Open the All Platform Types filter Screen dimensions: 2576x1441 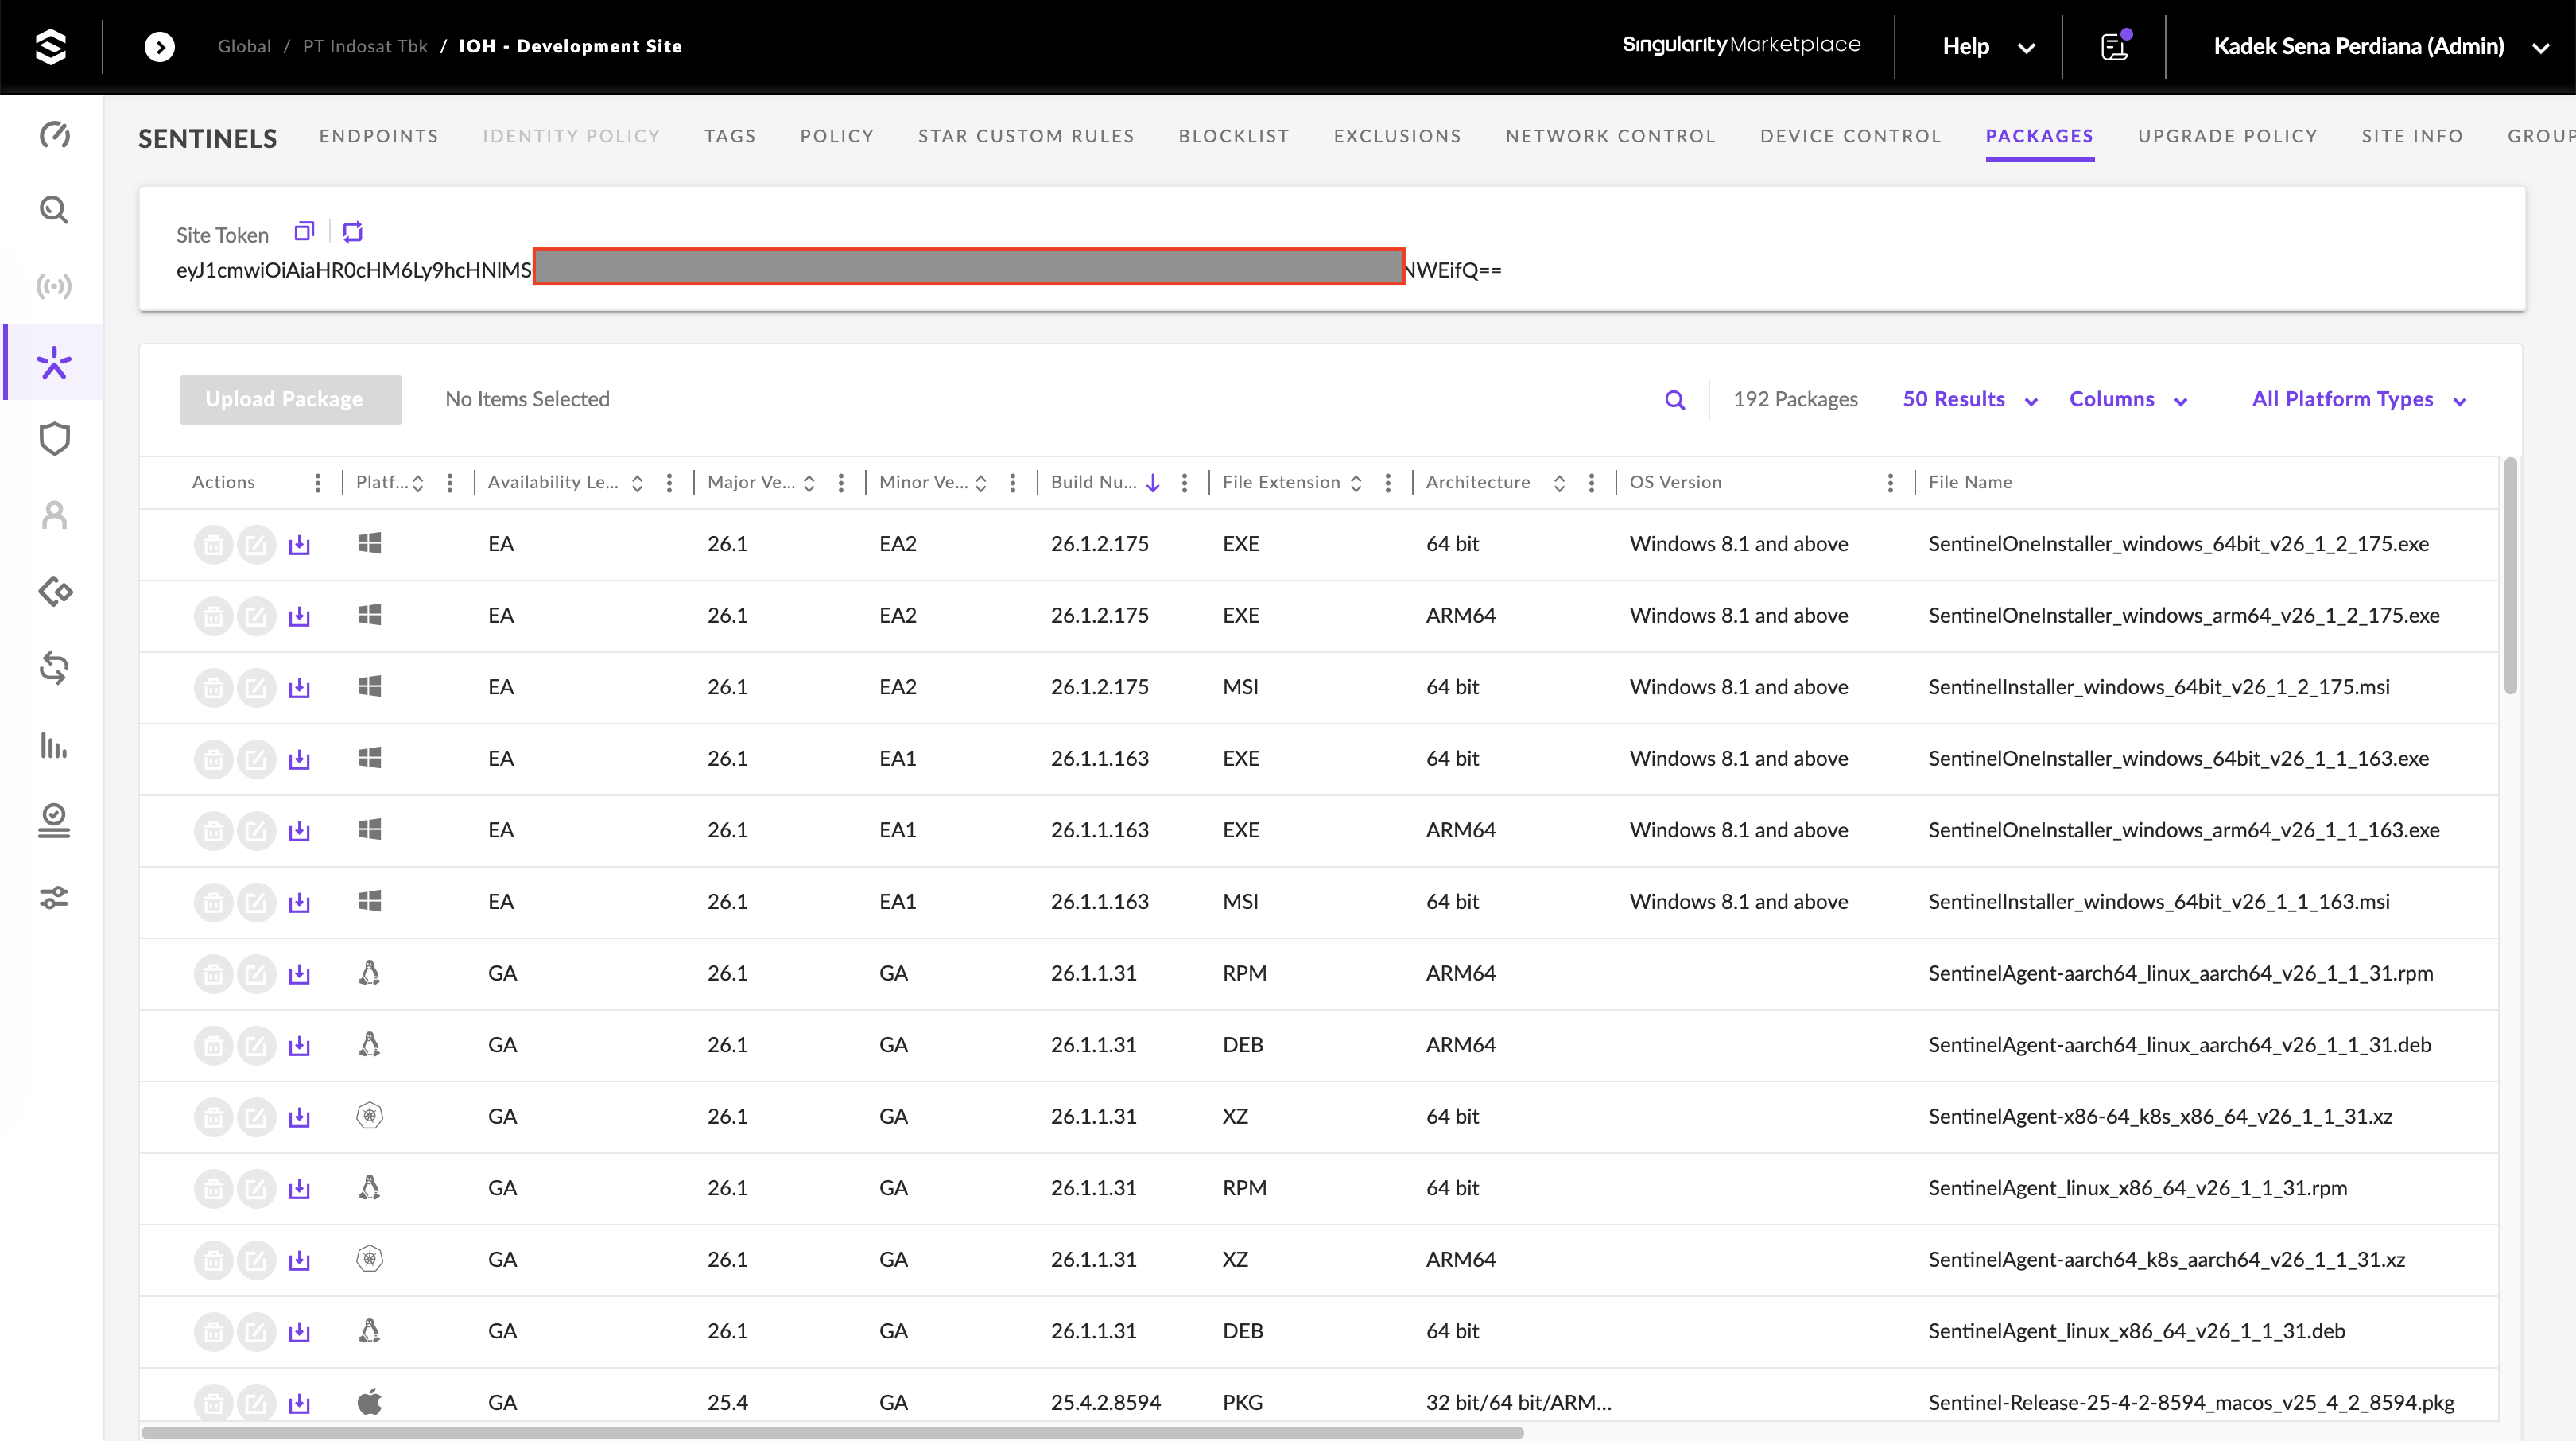coord(2359,400)
